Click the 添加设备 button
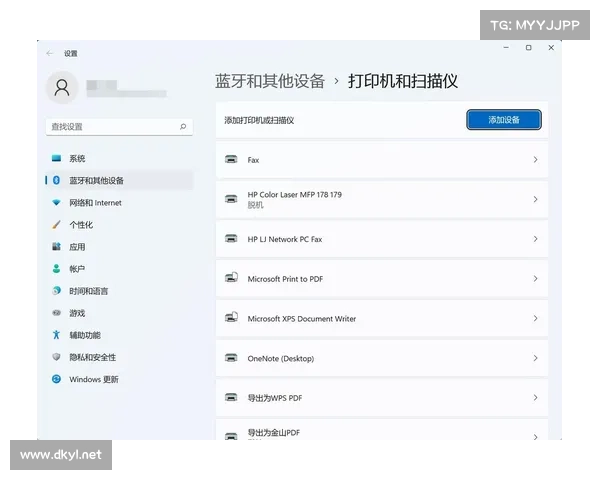600x480 pixels. (504, 120)
